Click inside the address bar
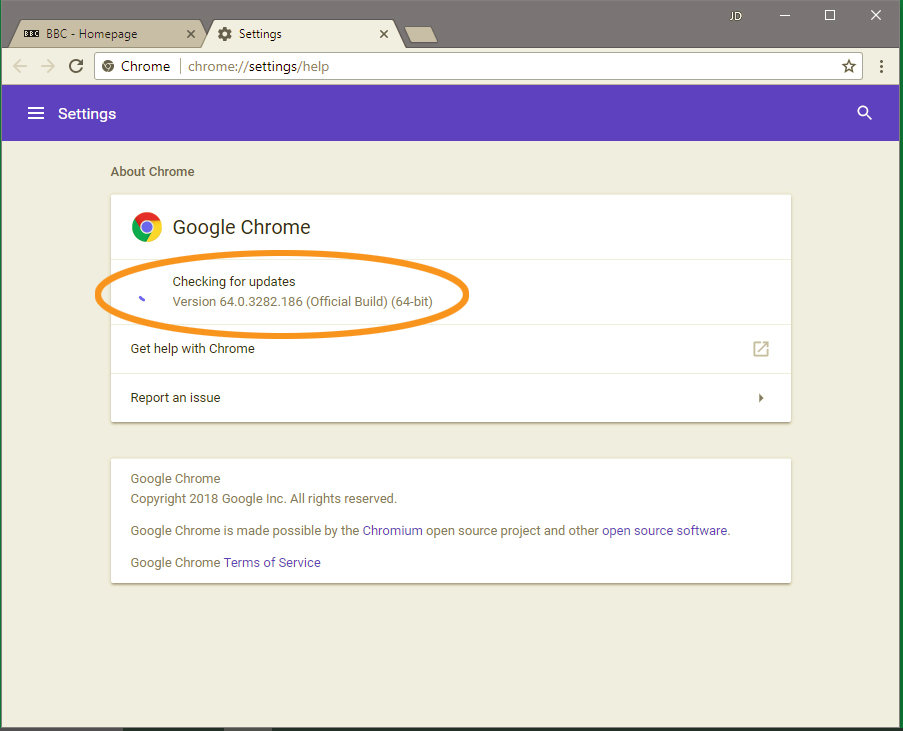The image size is (903, 731). click(400, 66)
